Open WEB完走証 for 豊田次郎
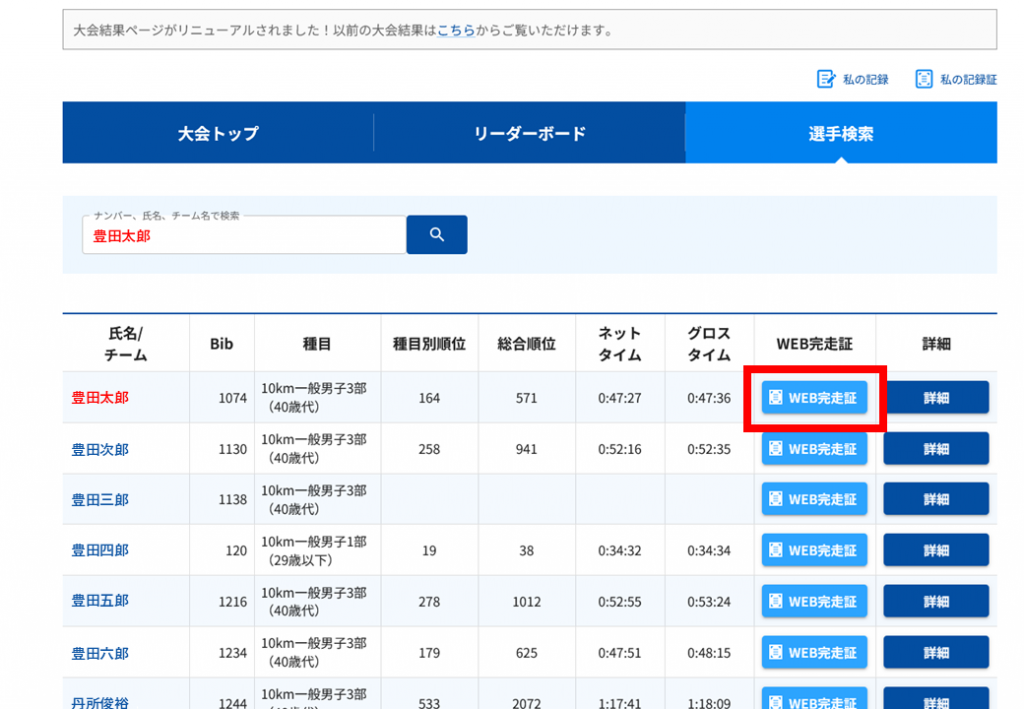 814,449
